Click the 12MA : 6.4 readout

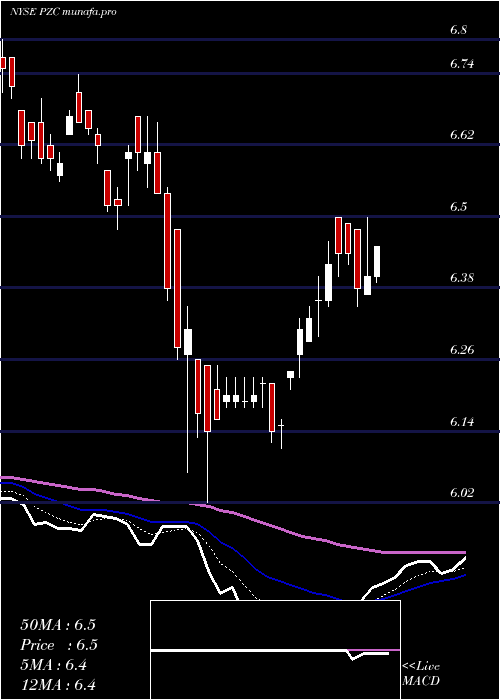click(x=58, y=685)
